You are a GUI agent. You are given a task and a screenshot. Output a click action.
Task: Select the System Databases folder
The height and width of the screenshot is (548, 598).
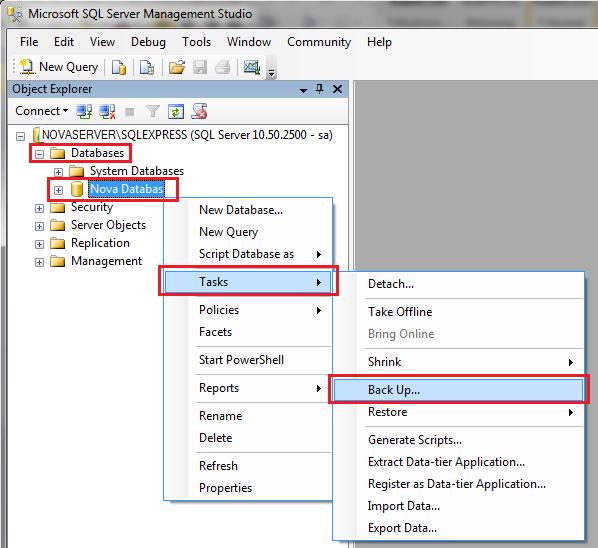(x=137, y=171)
